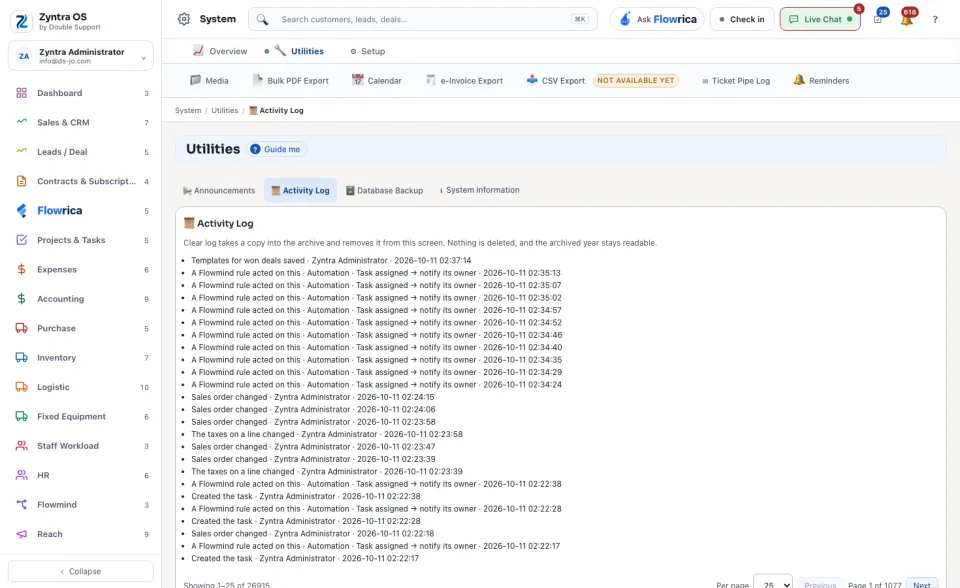The image size is (960, 588).
Task: Collapse the sidebar
Action: (x=81, y=571)
